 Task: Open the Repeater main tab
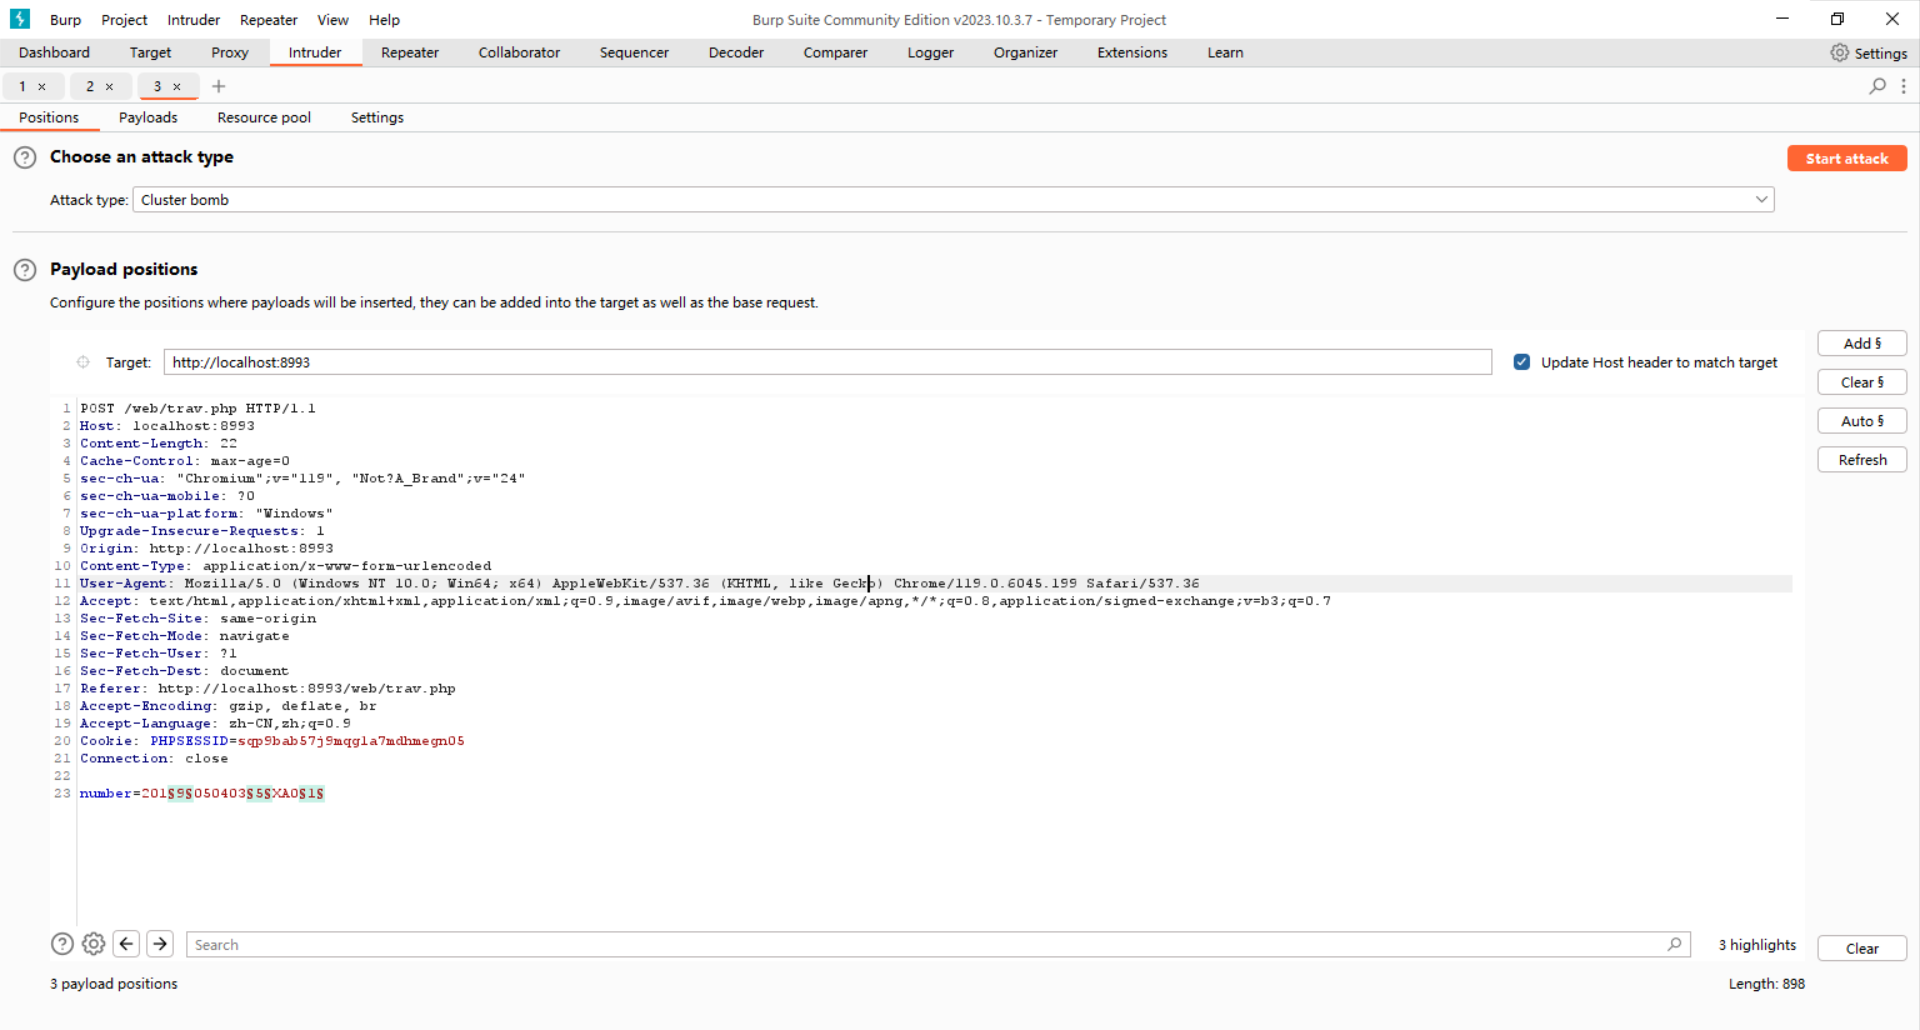(x=409, y=53)
